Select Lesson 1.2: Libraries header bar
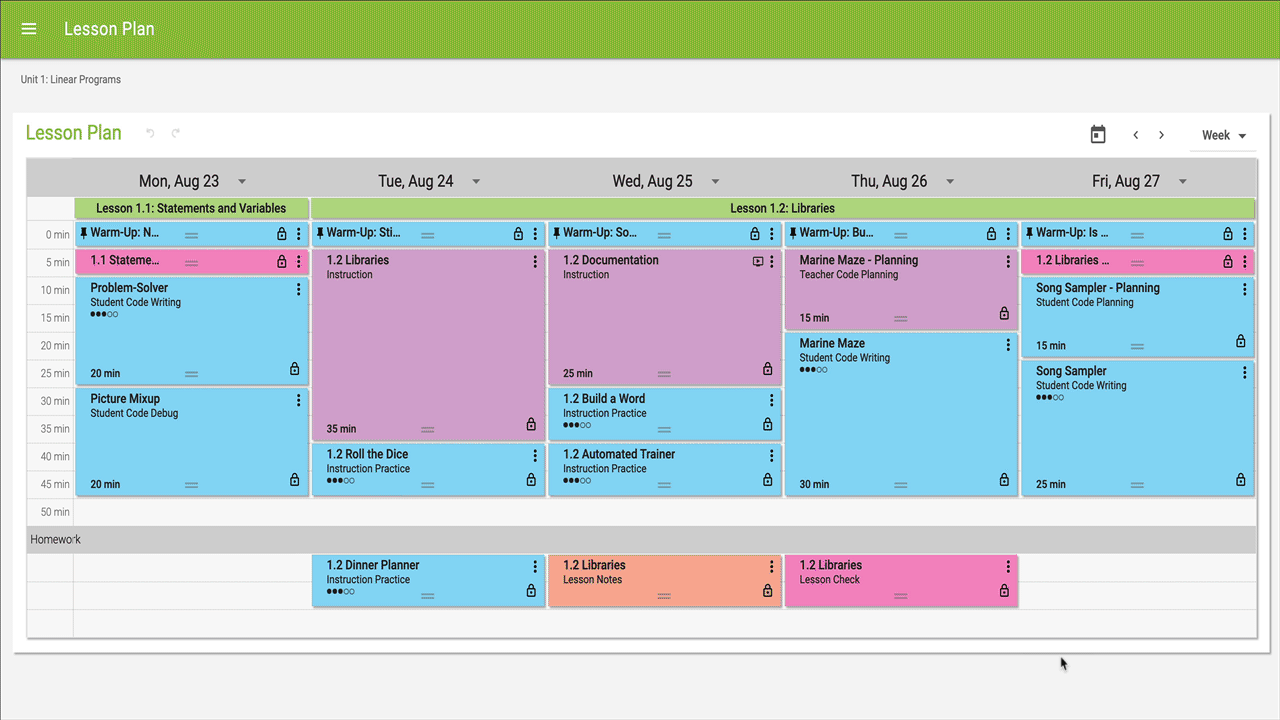Viewport: 1280px width, 720px height. coord(782,209)
